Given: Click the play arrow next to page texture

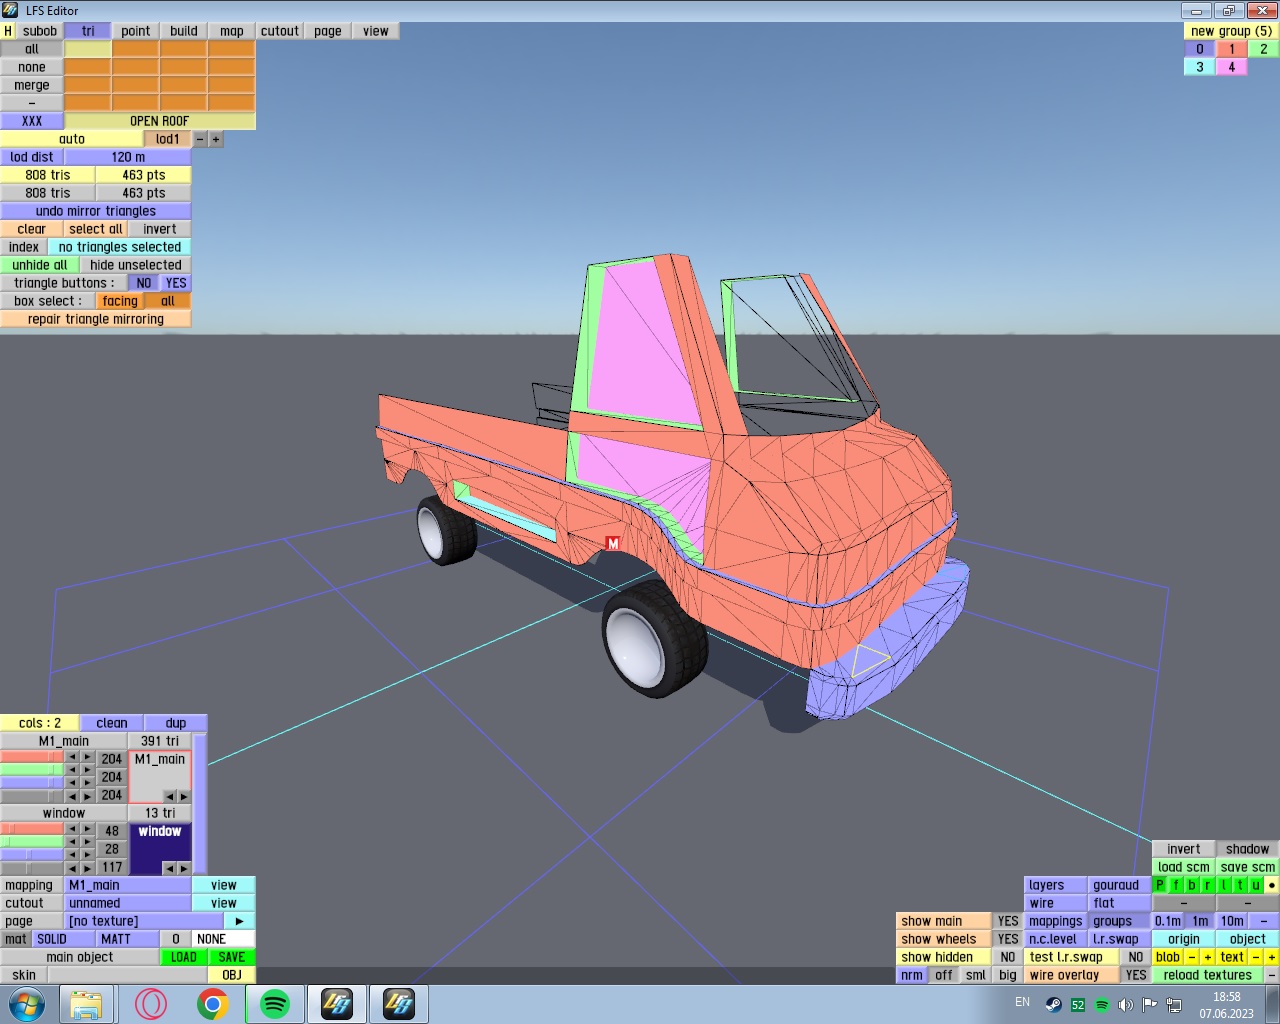Looking at the screenshot, I should 240,921.
